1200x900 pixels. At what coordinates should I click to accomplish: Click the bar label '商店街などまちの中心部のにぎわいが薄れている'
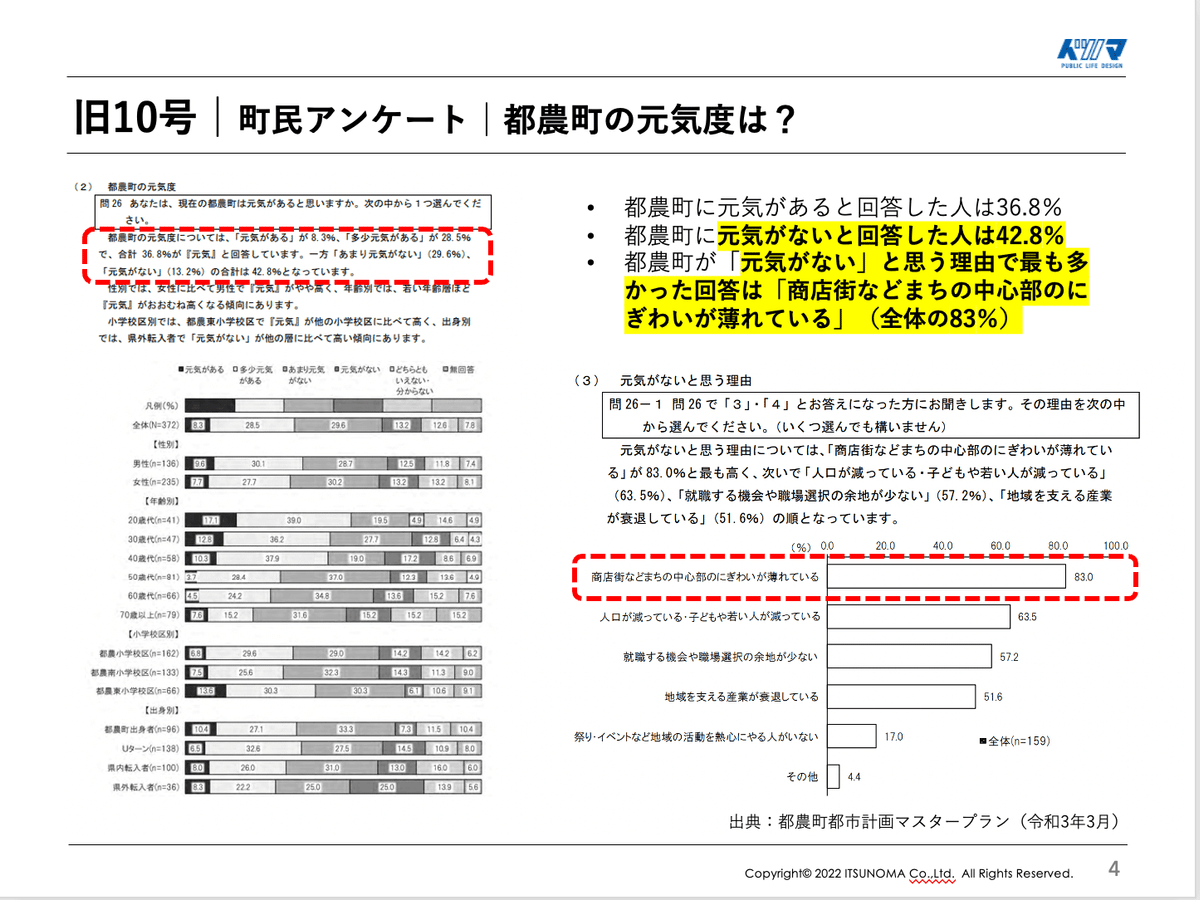tap(704, 577)
